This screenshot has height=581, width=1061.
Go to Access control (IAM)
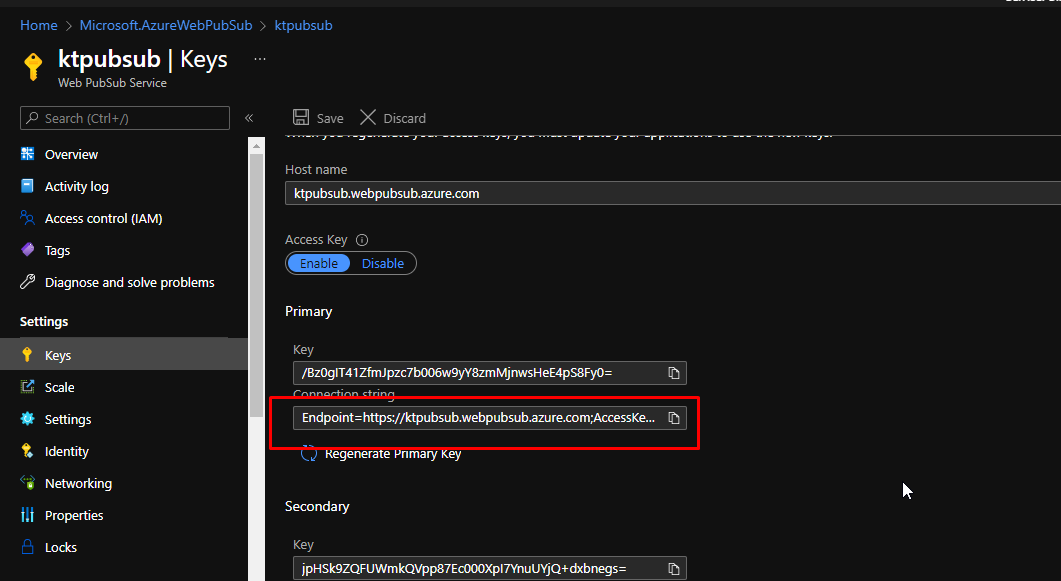103,219
